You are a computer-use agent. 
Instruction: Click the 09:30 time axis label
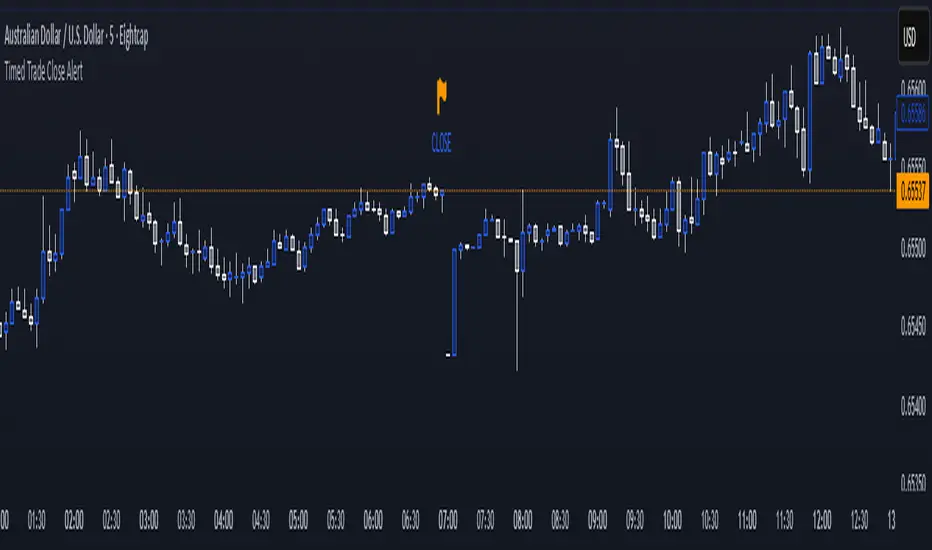(x=635, y=520)
